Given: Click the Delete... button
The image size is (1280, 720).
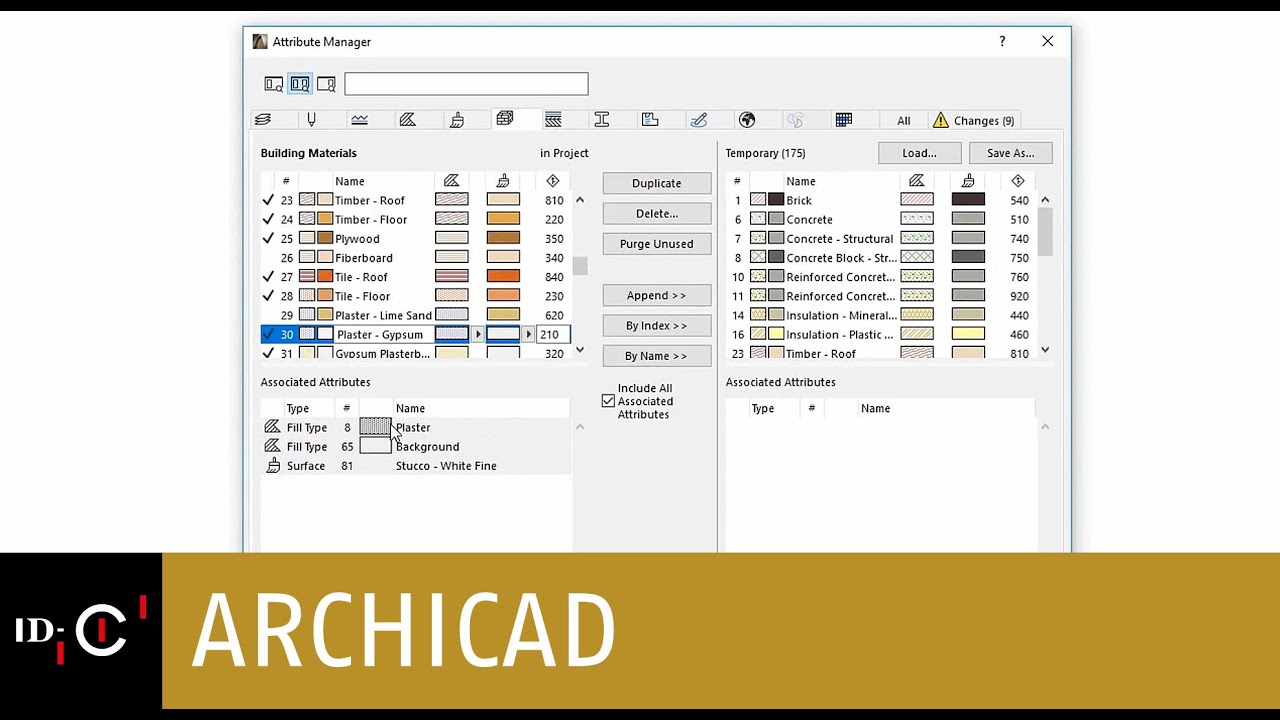Looking at the screenshot, I should point(657,213).
